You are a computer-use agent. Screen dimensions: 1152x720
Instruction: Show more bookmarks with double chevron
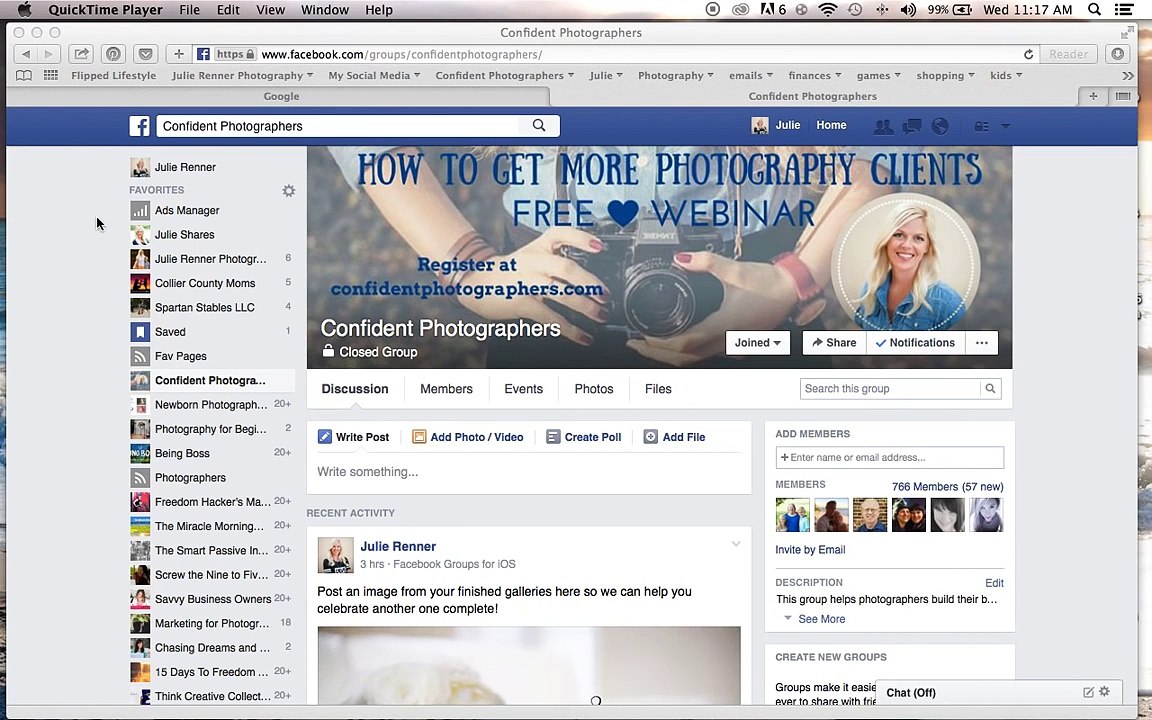[x=1128, y=75]
